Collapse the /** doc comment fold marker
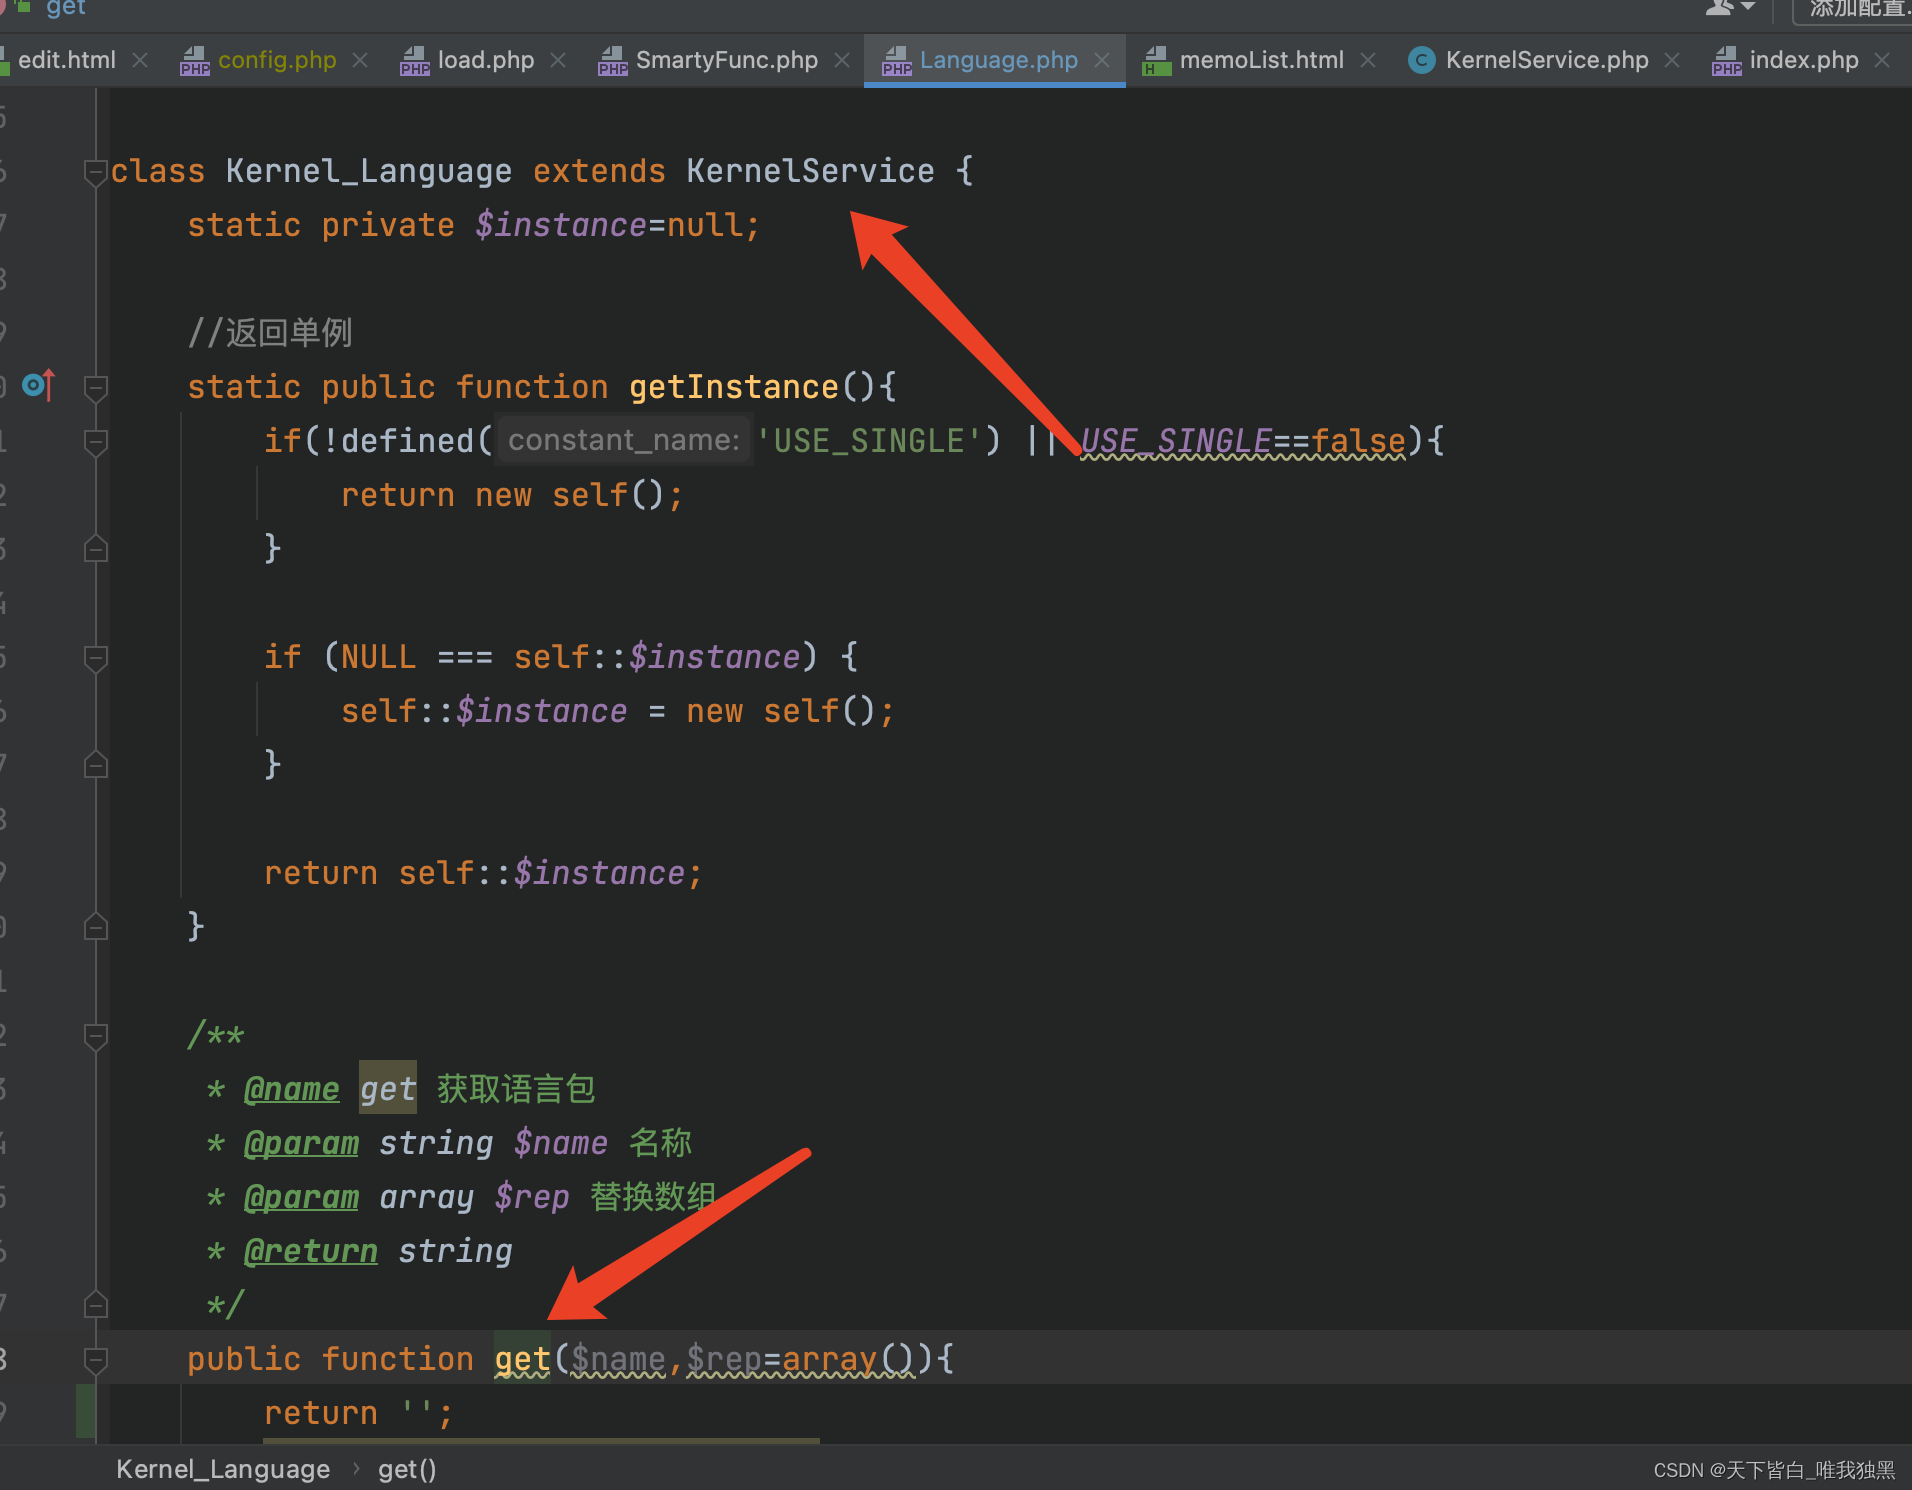The image size is (1912, 1490). 96,1036
